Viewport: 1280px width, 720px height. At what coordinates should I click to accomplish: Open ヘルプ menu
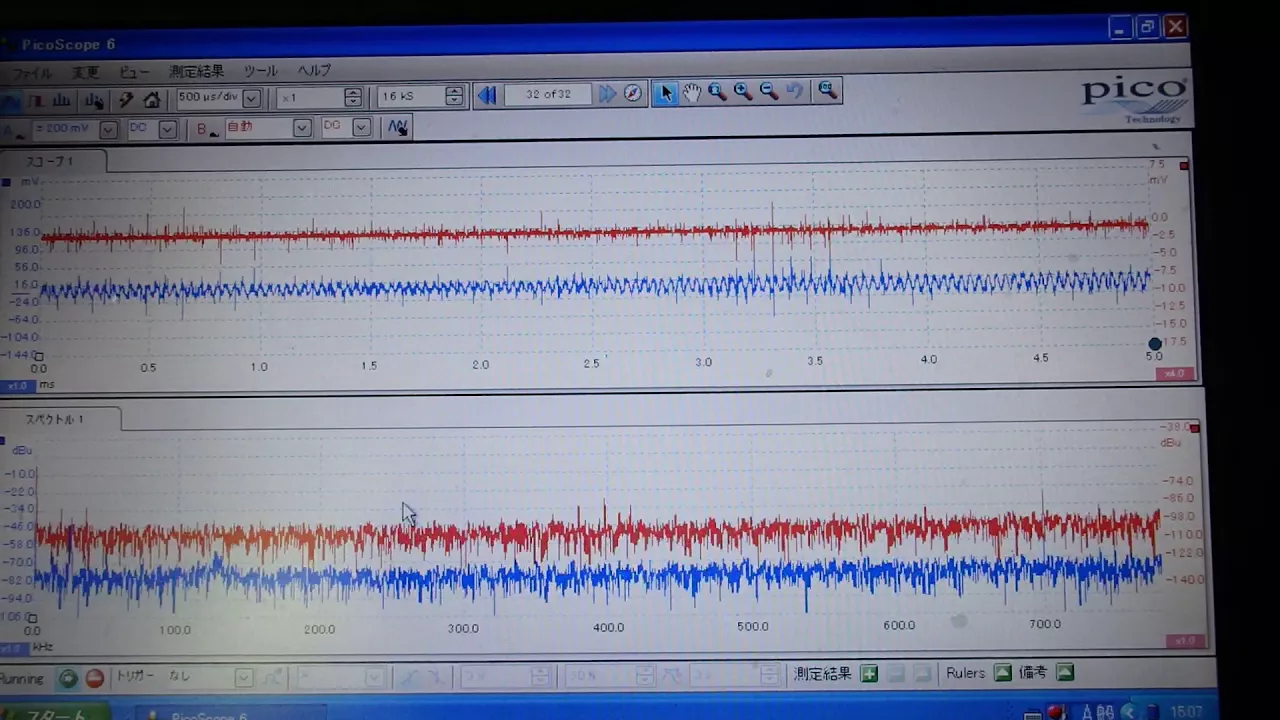314,71
